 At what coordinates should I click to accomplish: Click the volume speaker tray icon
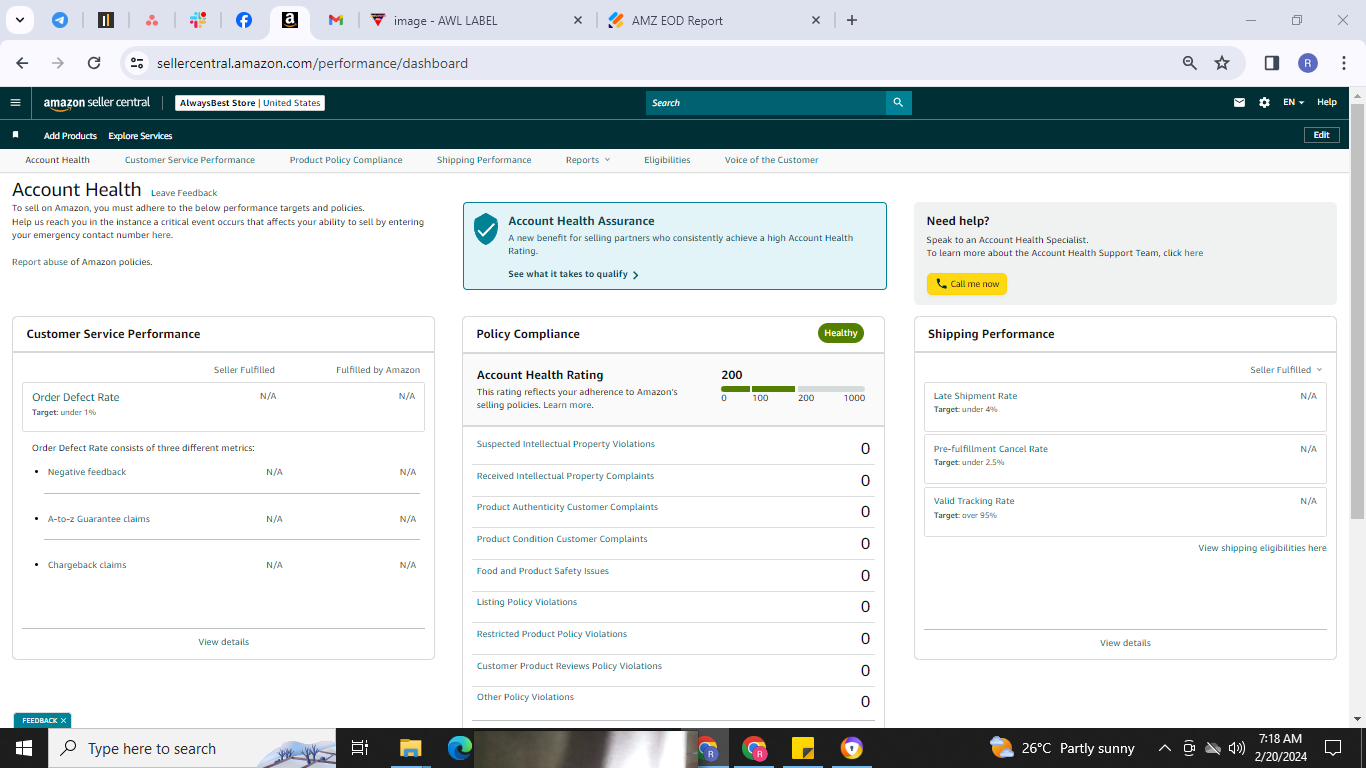(x=1237, y=748)
